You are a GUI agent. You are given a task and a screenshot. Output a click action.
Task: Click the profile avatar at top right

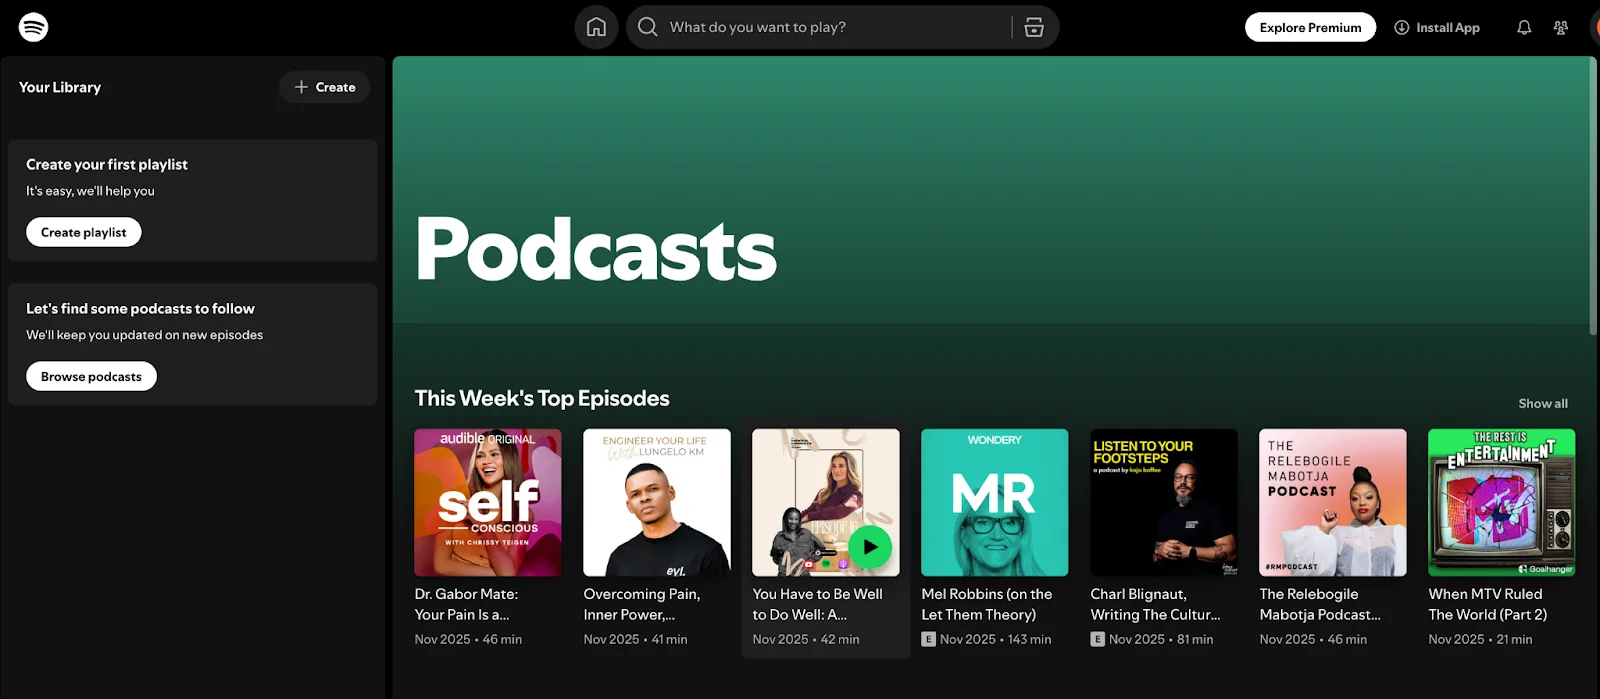click(x=1595, y=28)
